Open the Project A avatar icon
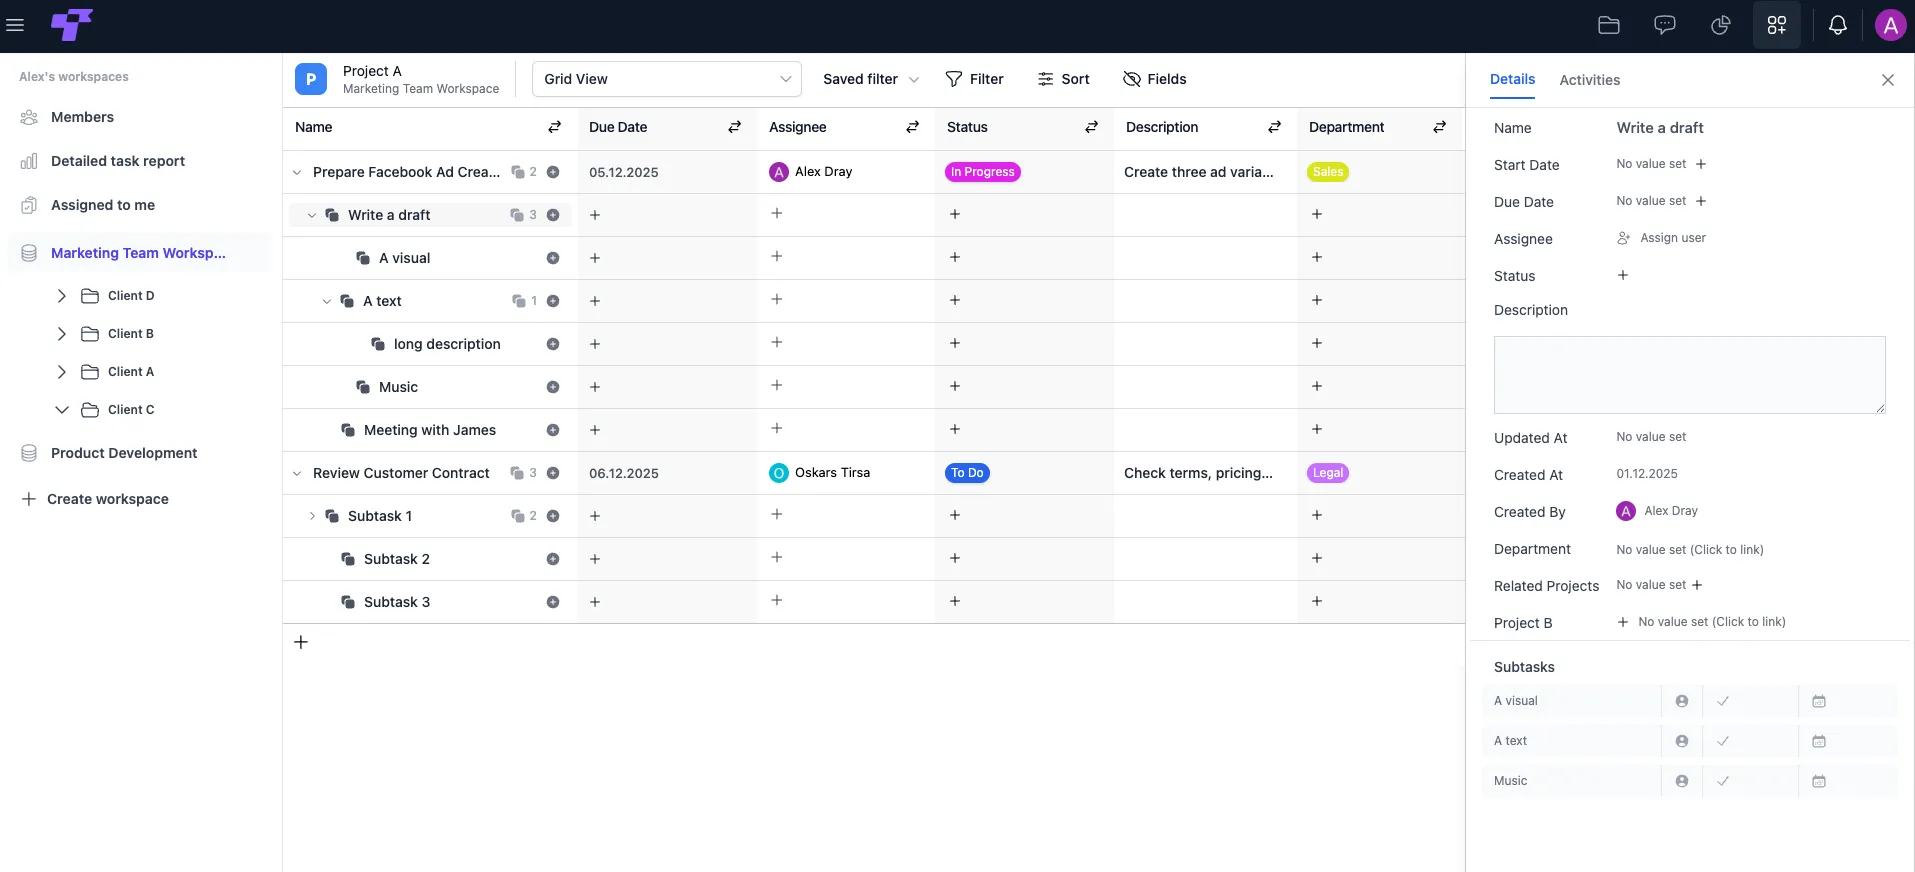 (311, 79)
